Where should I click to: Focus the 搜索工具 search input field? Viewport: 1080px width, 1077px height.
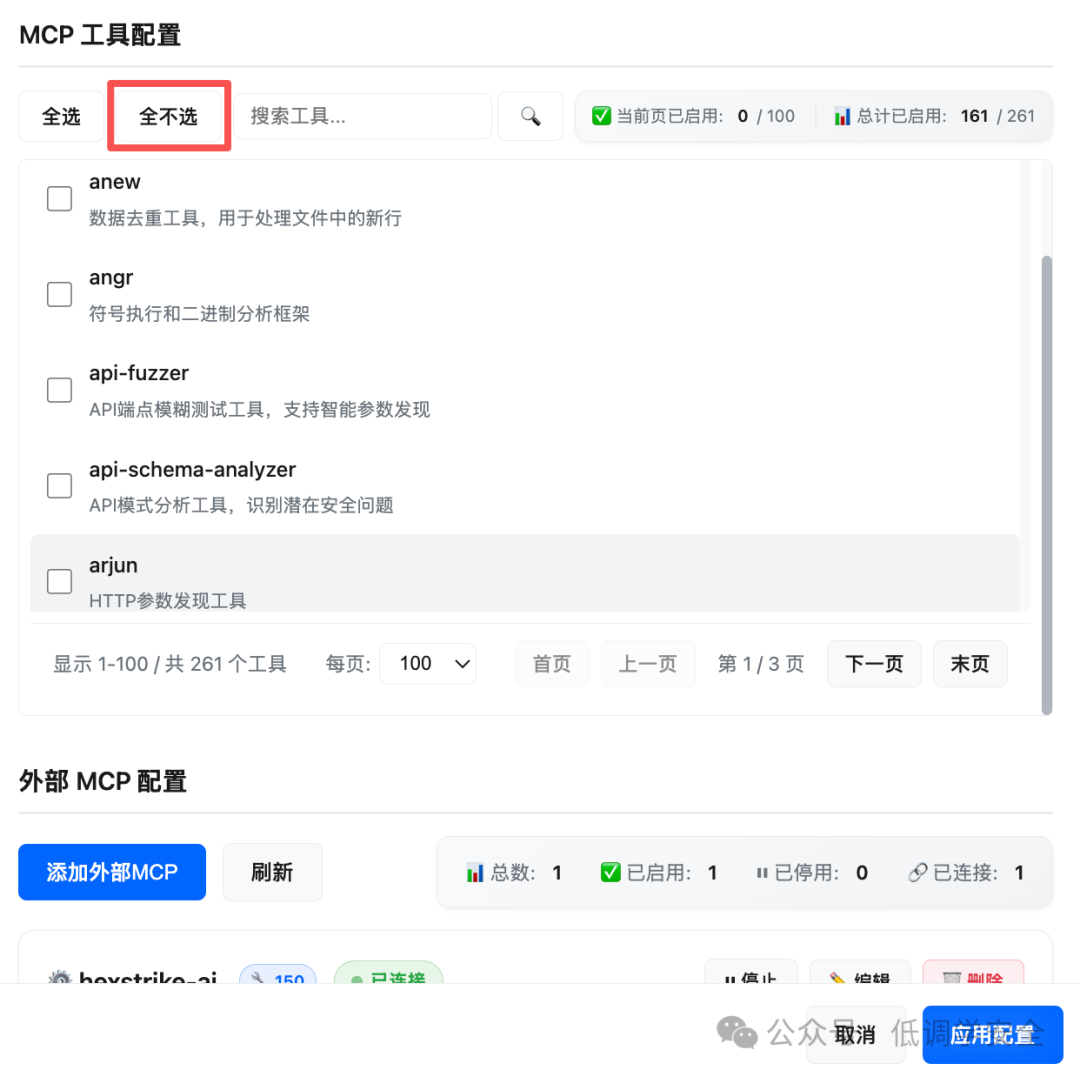click(x=362, y=116)
